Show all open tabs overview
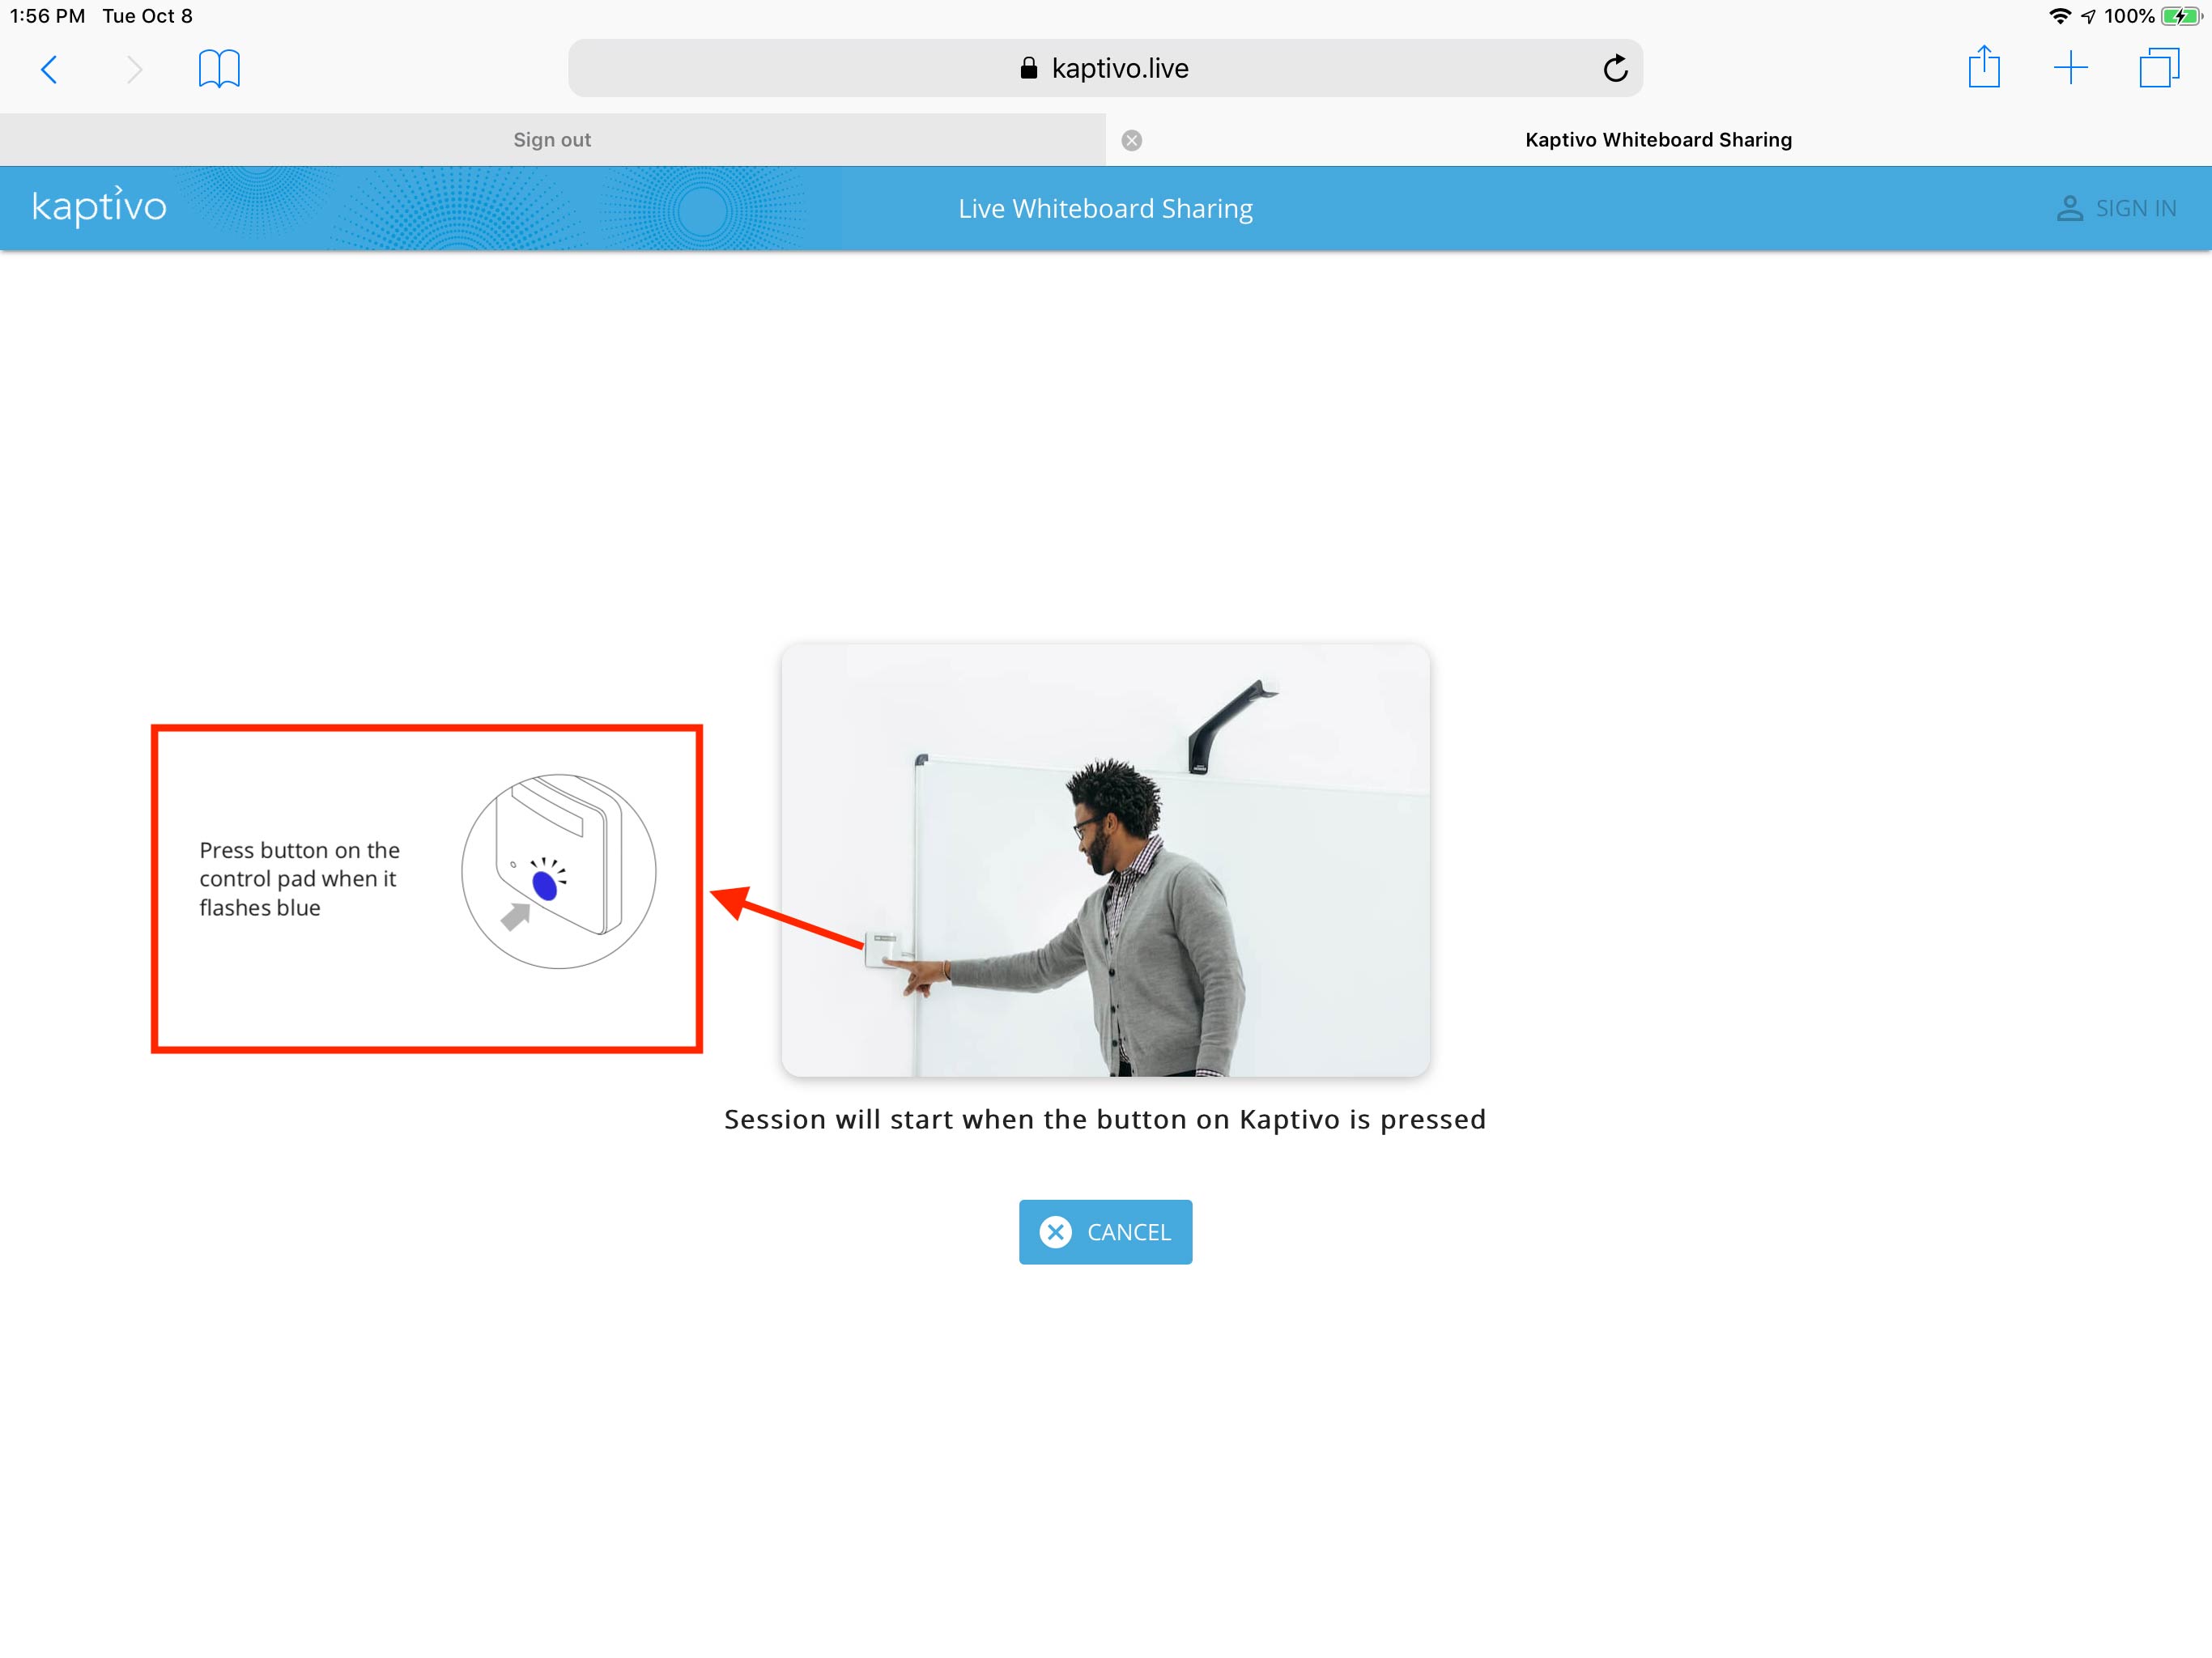Viewport: 2212px width, 1658px height. (x=2159, y=68)
